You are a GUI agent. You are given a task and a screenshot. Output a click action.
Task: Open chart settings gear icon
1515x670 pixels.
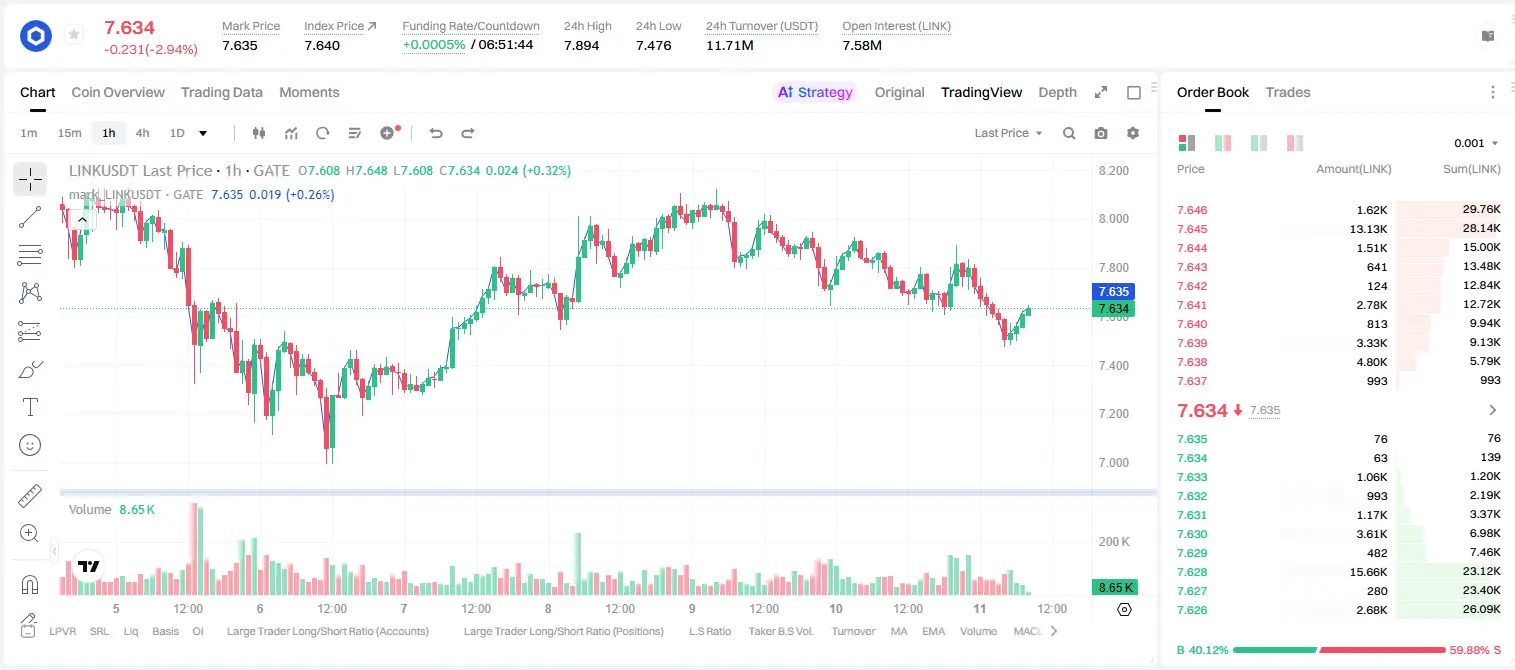[1133, 133]
